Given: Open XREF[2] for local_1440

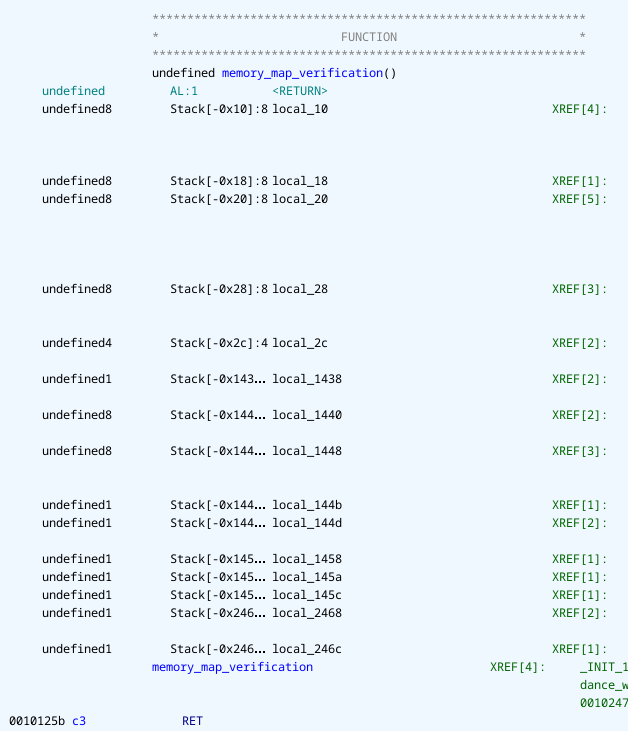Looking at the screenshot, I should point(579,415).
